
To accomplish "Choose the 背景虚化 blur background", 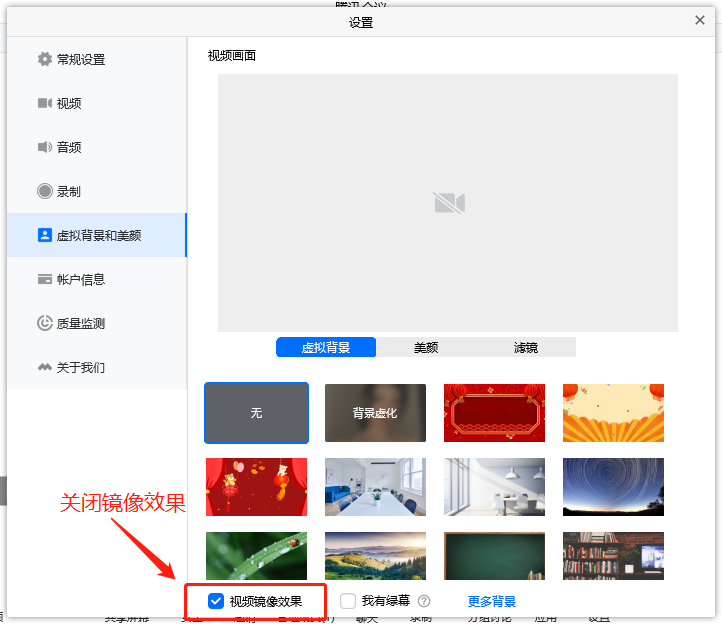I will point(375,412).
